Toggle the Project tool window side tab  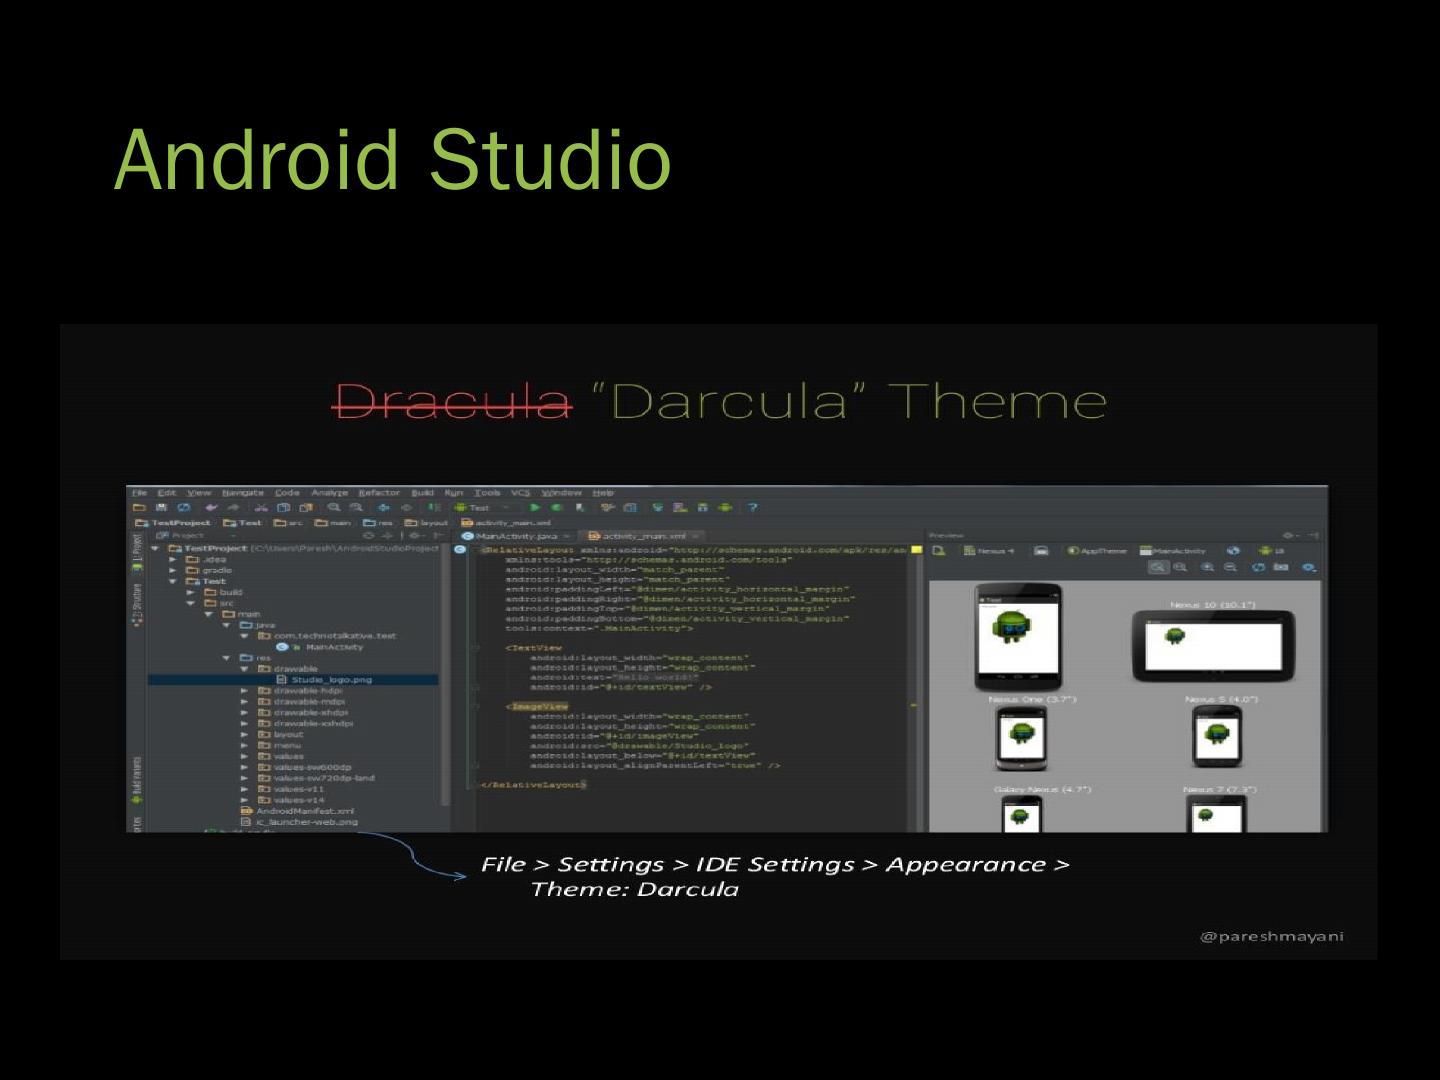(x=137, y=548)
